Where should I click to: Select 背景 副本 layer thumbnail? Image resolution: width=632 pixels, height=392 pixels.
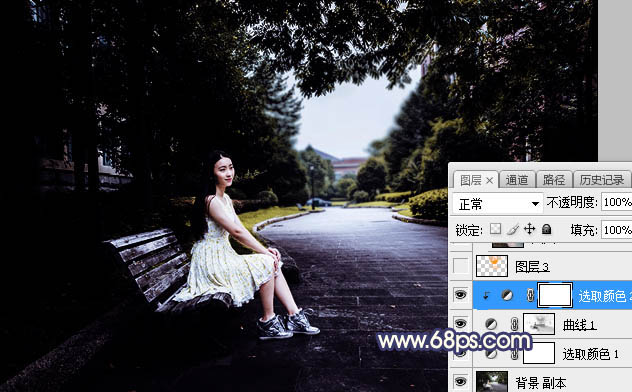pyautogui.click(x=492, y=382)
